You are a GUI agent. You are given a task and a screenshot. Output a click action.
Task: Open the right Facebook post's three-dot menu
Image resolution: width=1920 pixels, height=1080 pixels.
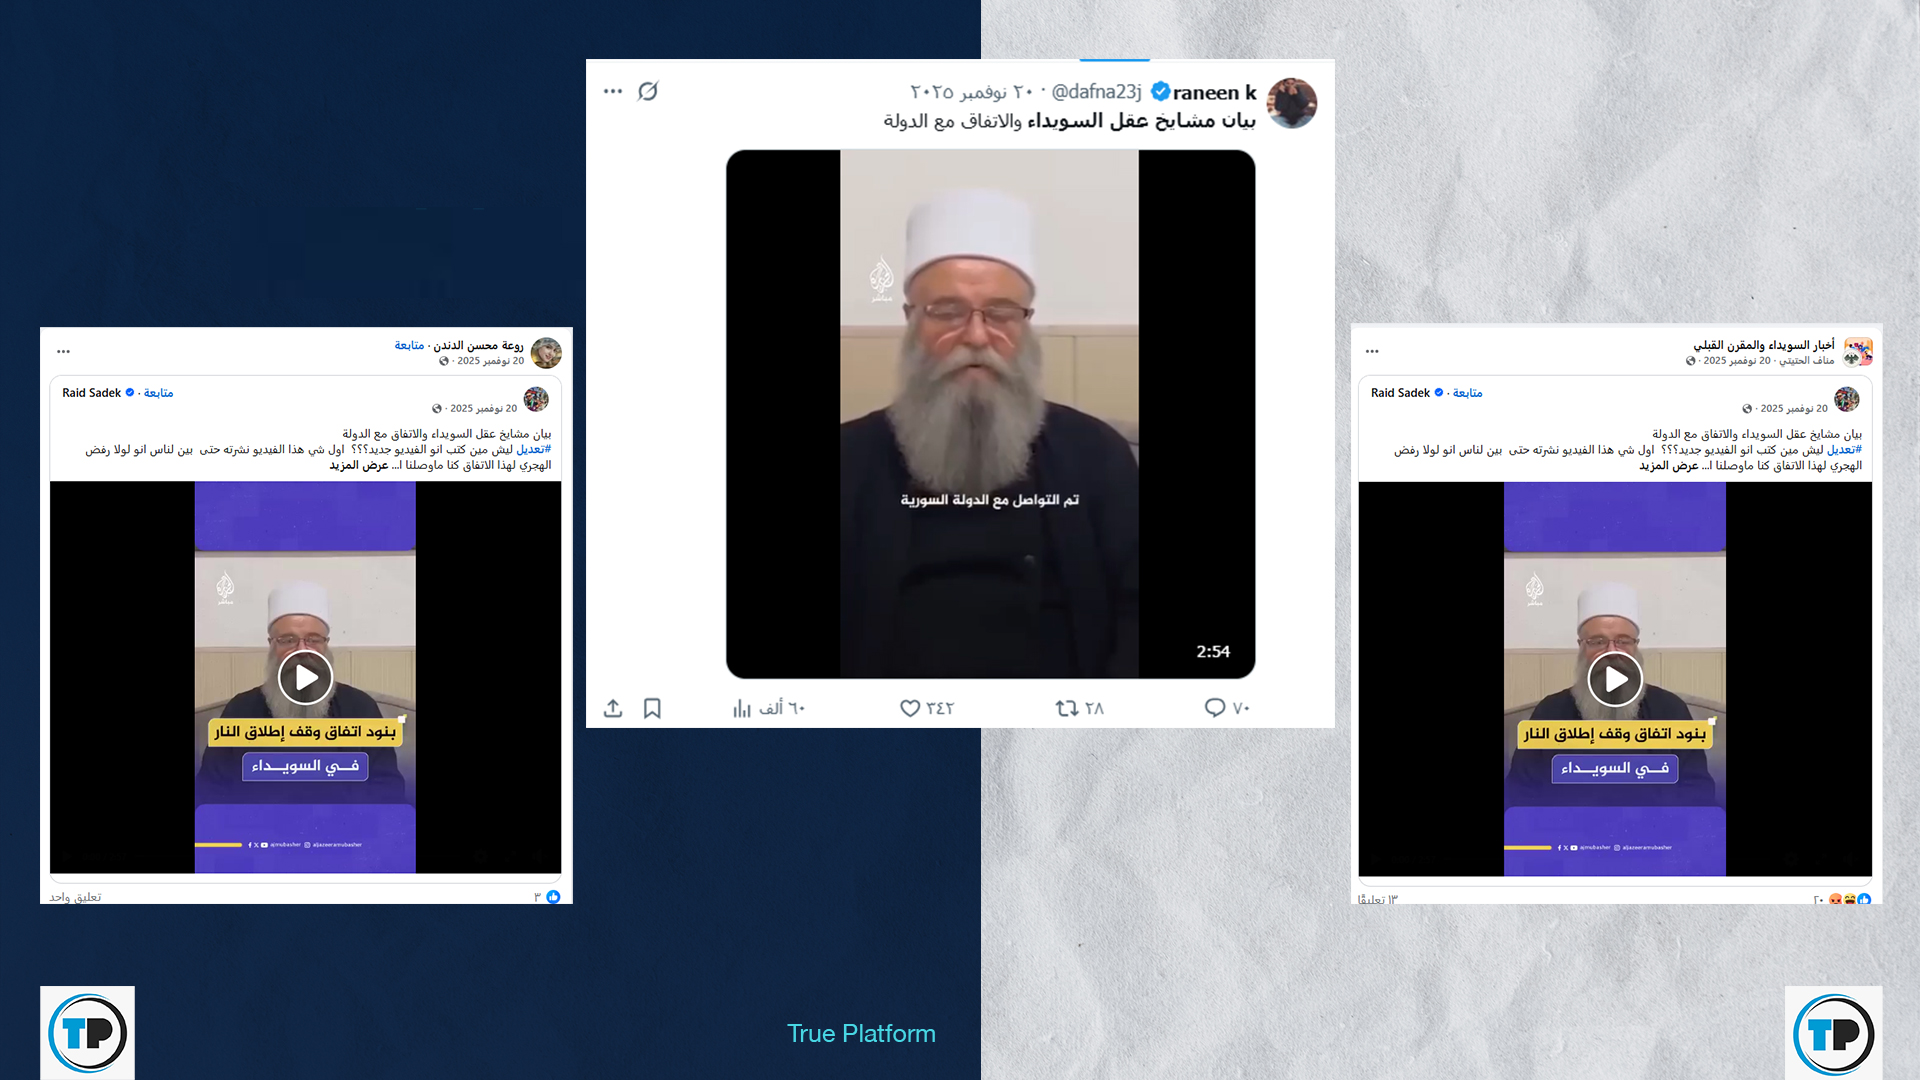(x=1372, y=351)
